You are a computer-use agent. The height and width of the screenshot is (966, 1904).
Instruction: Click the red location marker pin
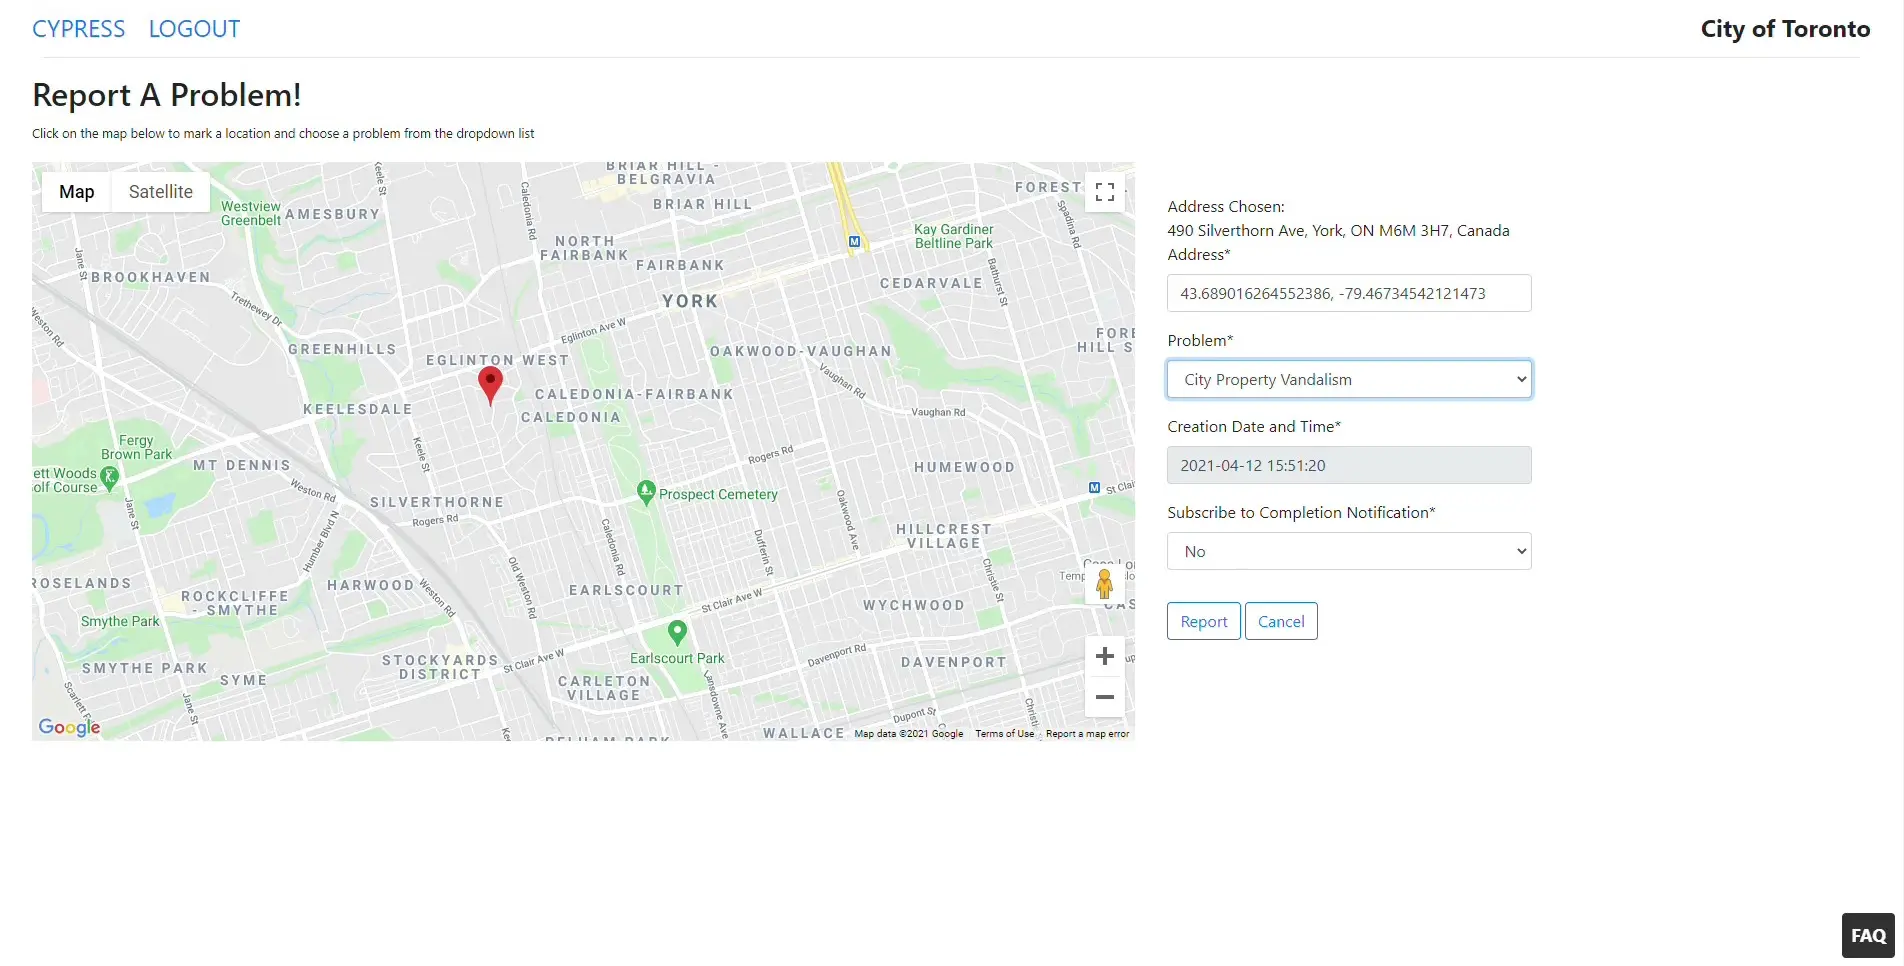[x=490, y=385]
